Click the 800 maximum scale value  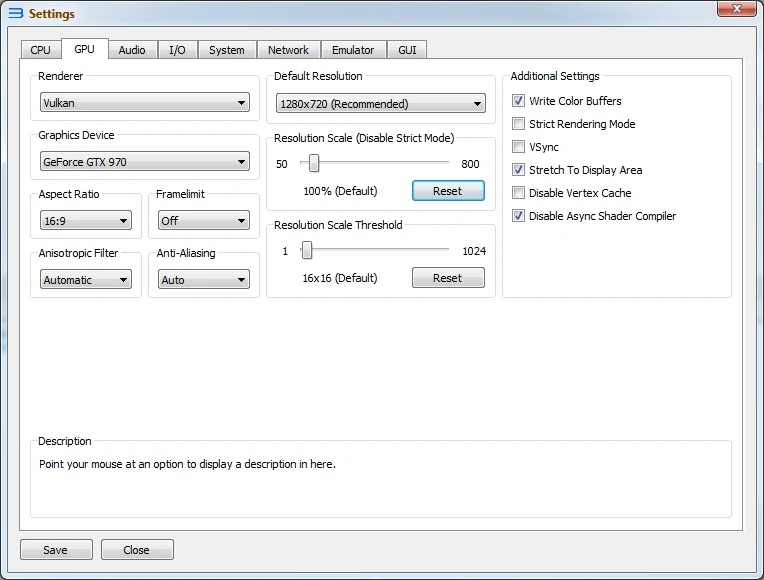click(x=470, y=164)
